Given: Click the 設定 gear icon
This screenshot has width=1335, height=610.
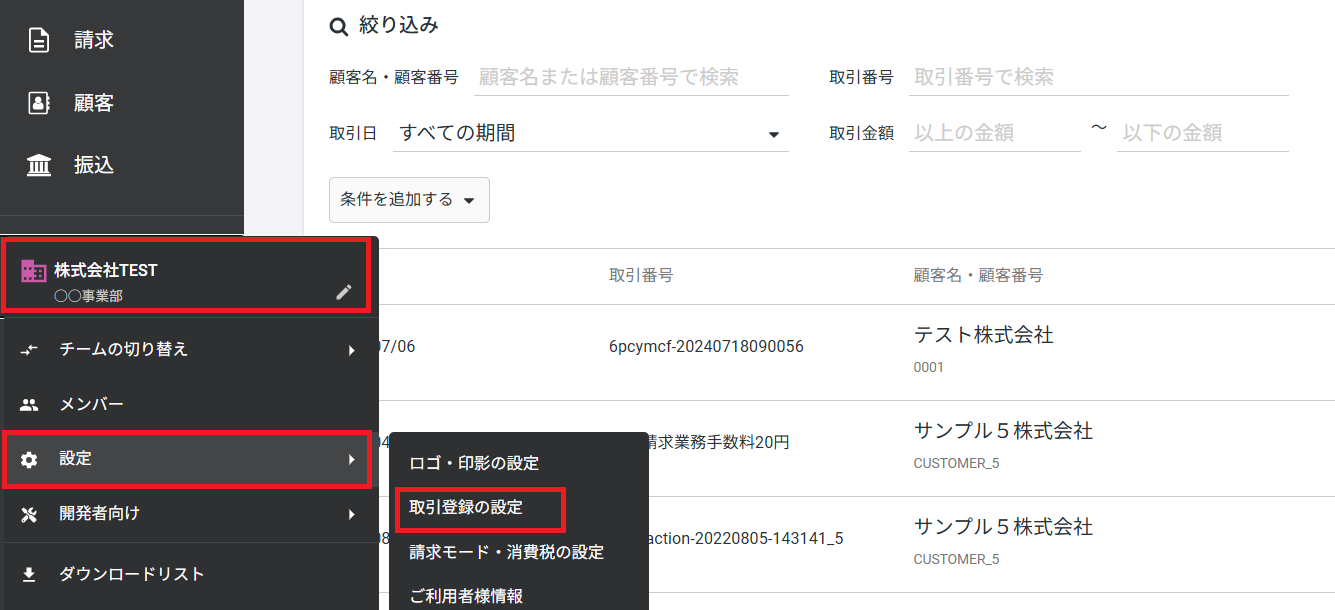Looking at the screenshot, I should pos(29,460).
